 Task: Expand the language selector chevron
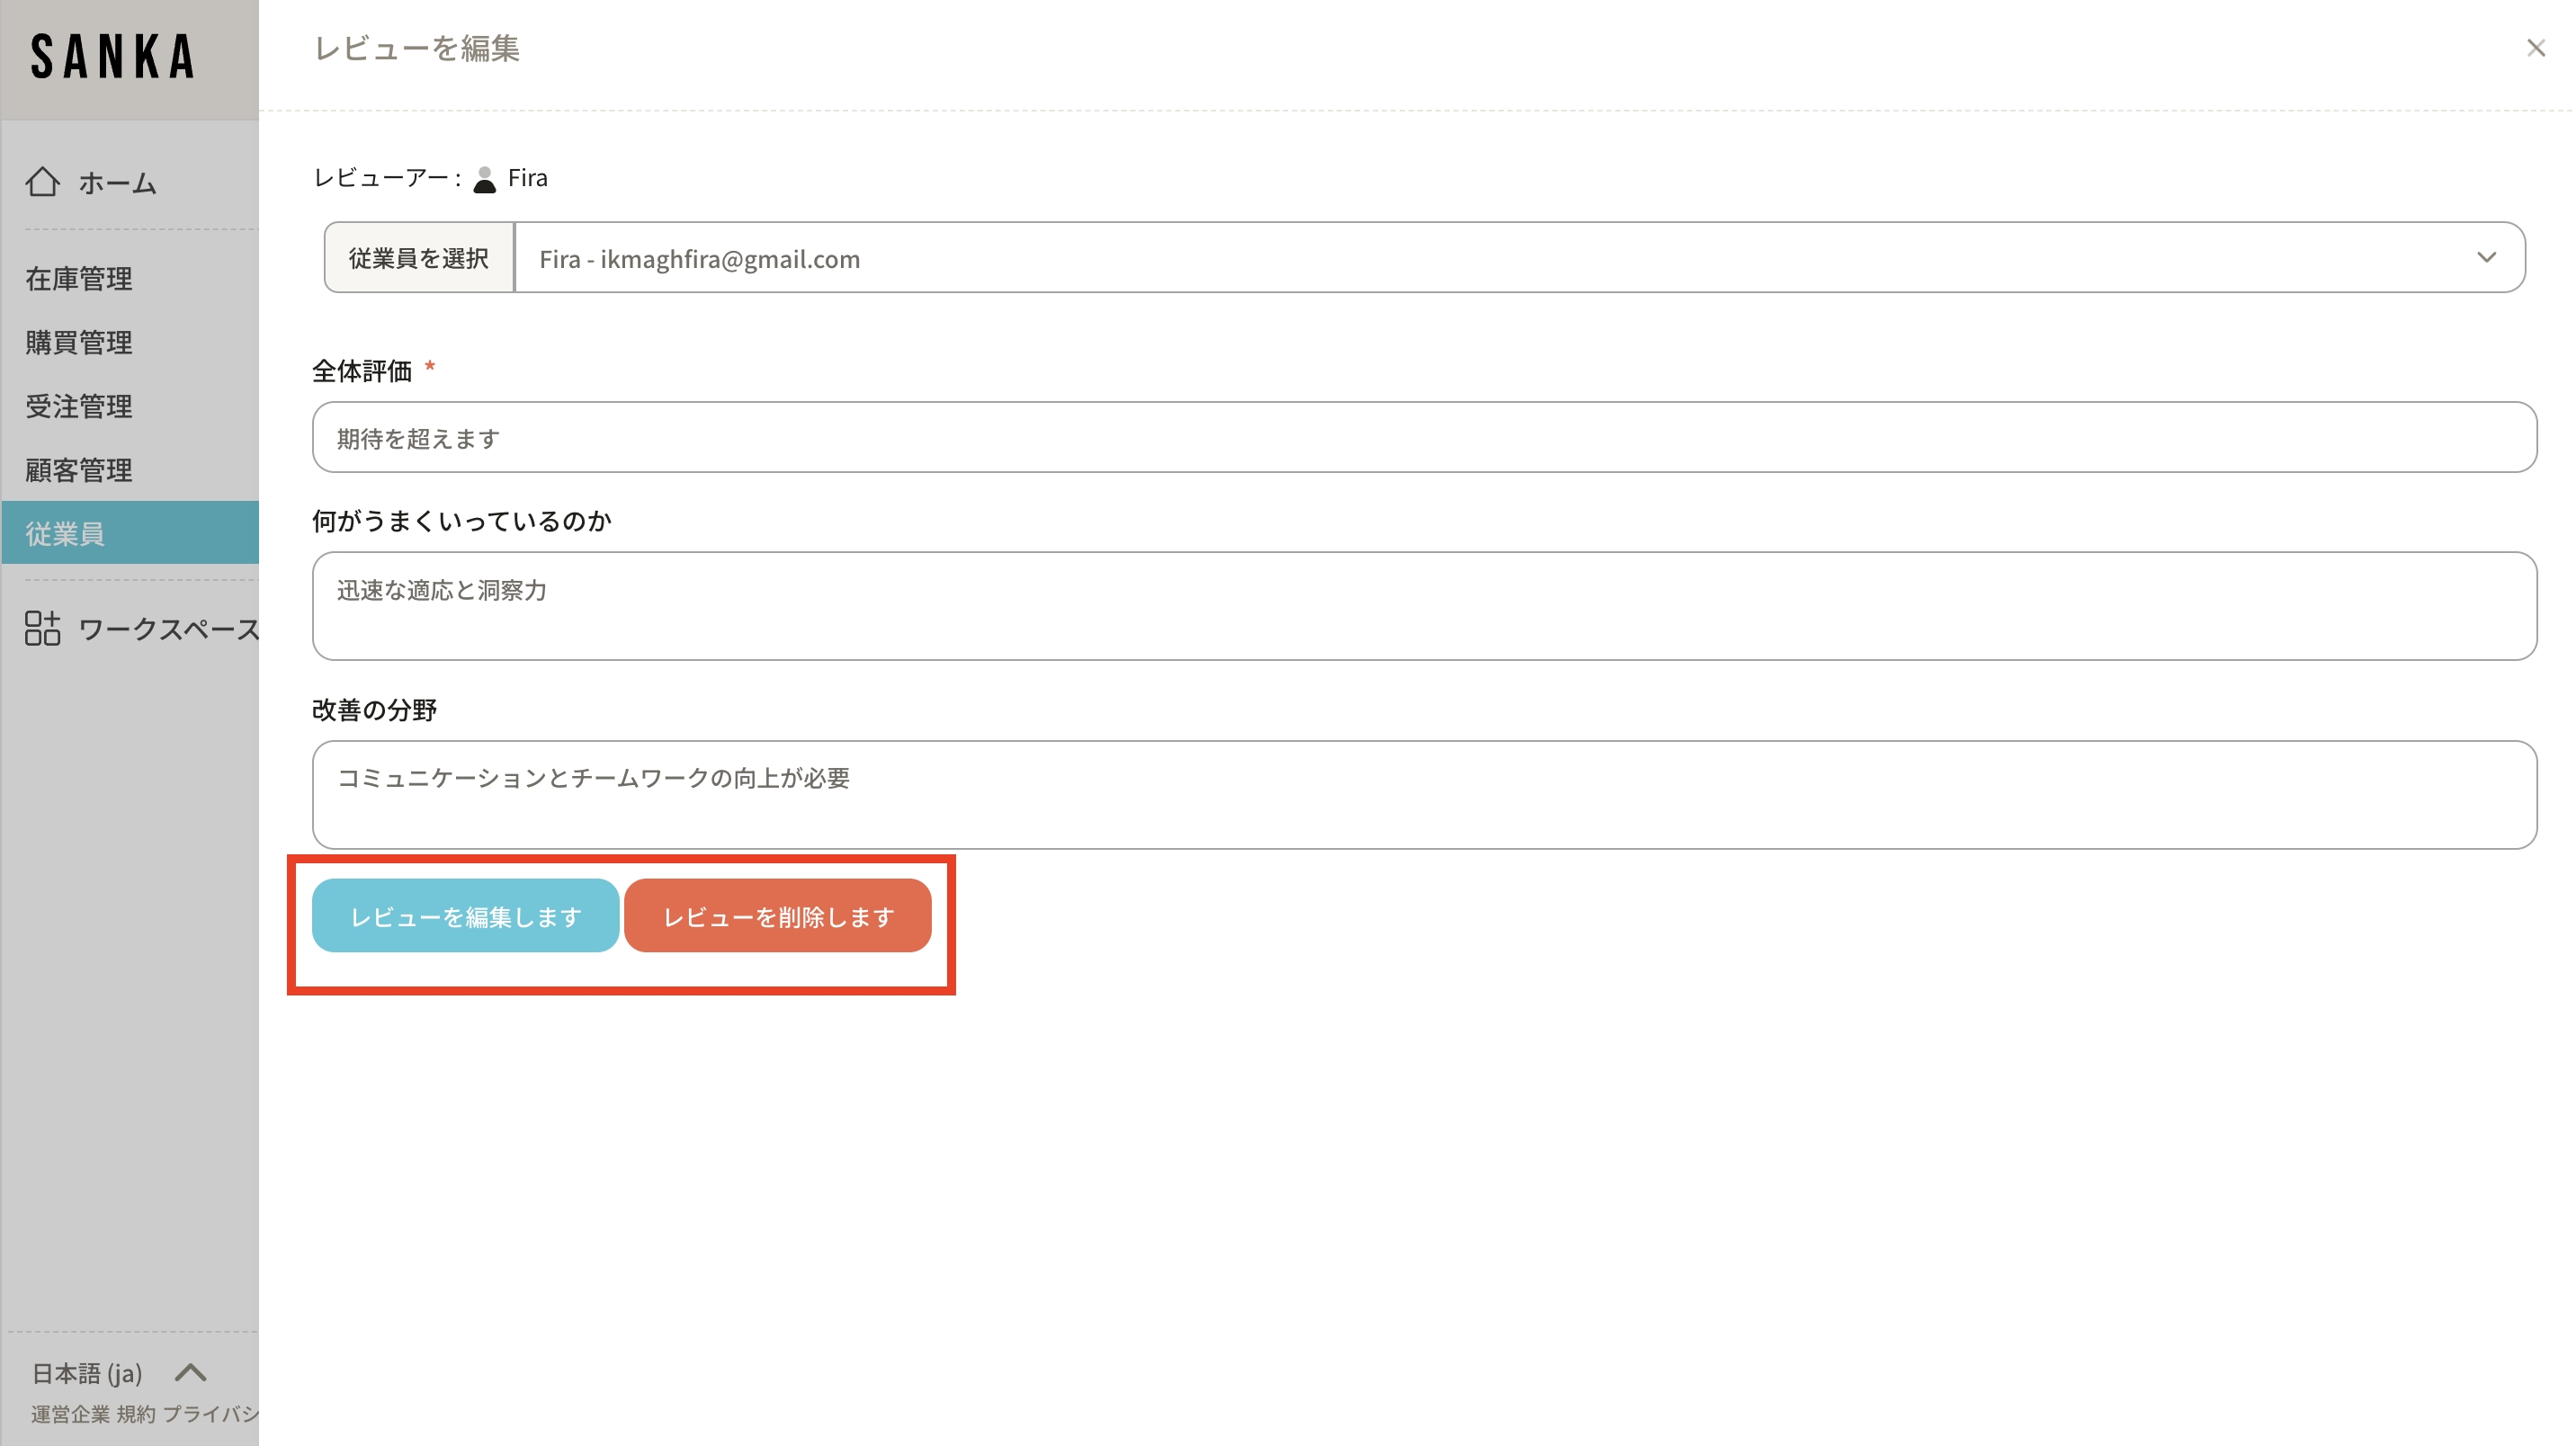click(x=191, y=1372)
